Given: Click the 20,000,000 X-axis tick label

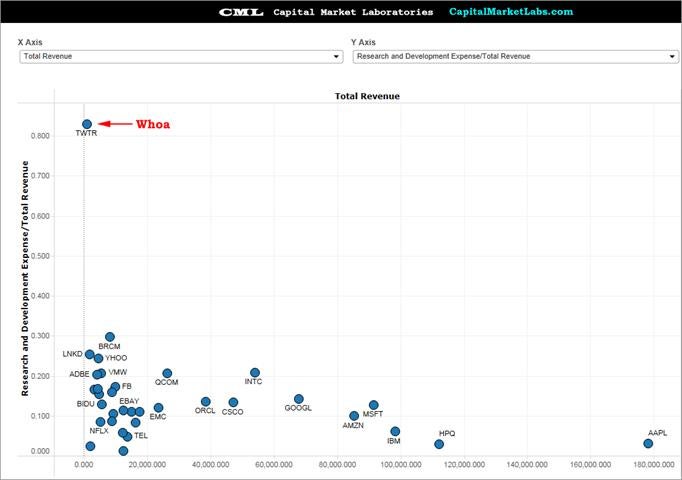Looking at the screenshot, I should click(147, 465).
